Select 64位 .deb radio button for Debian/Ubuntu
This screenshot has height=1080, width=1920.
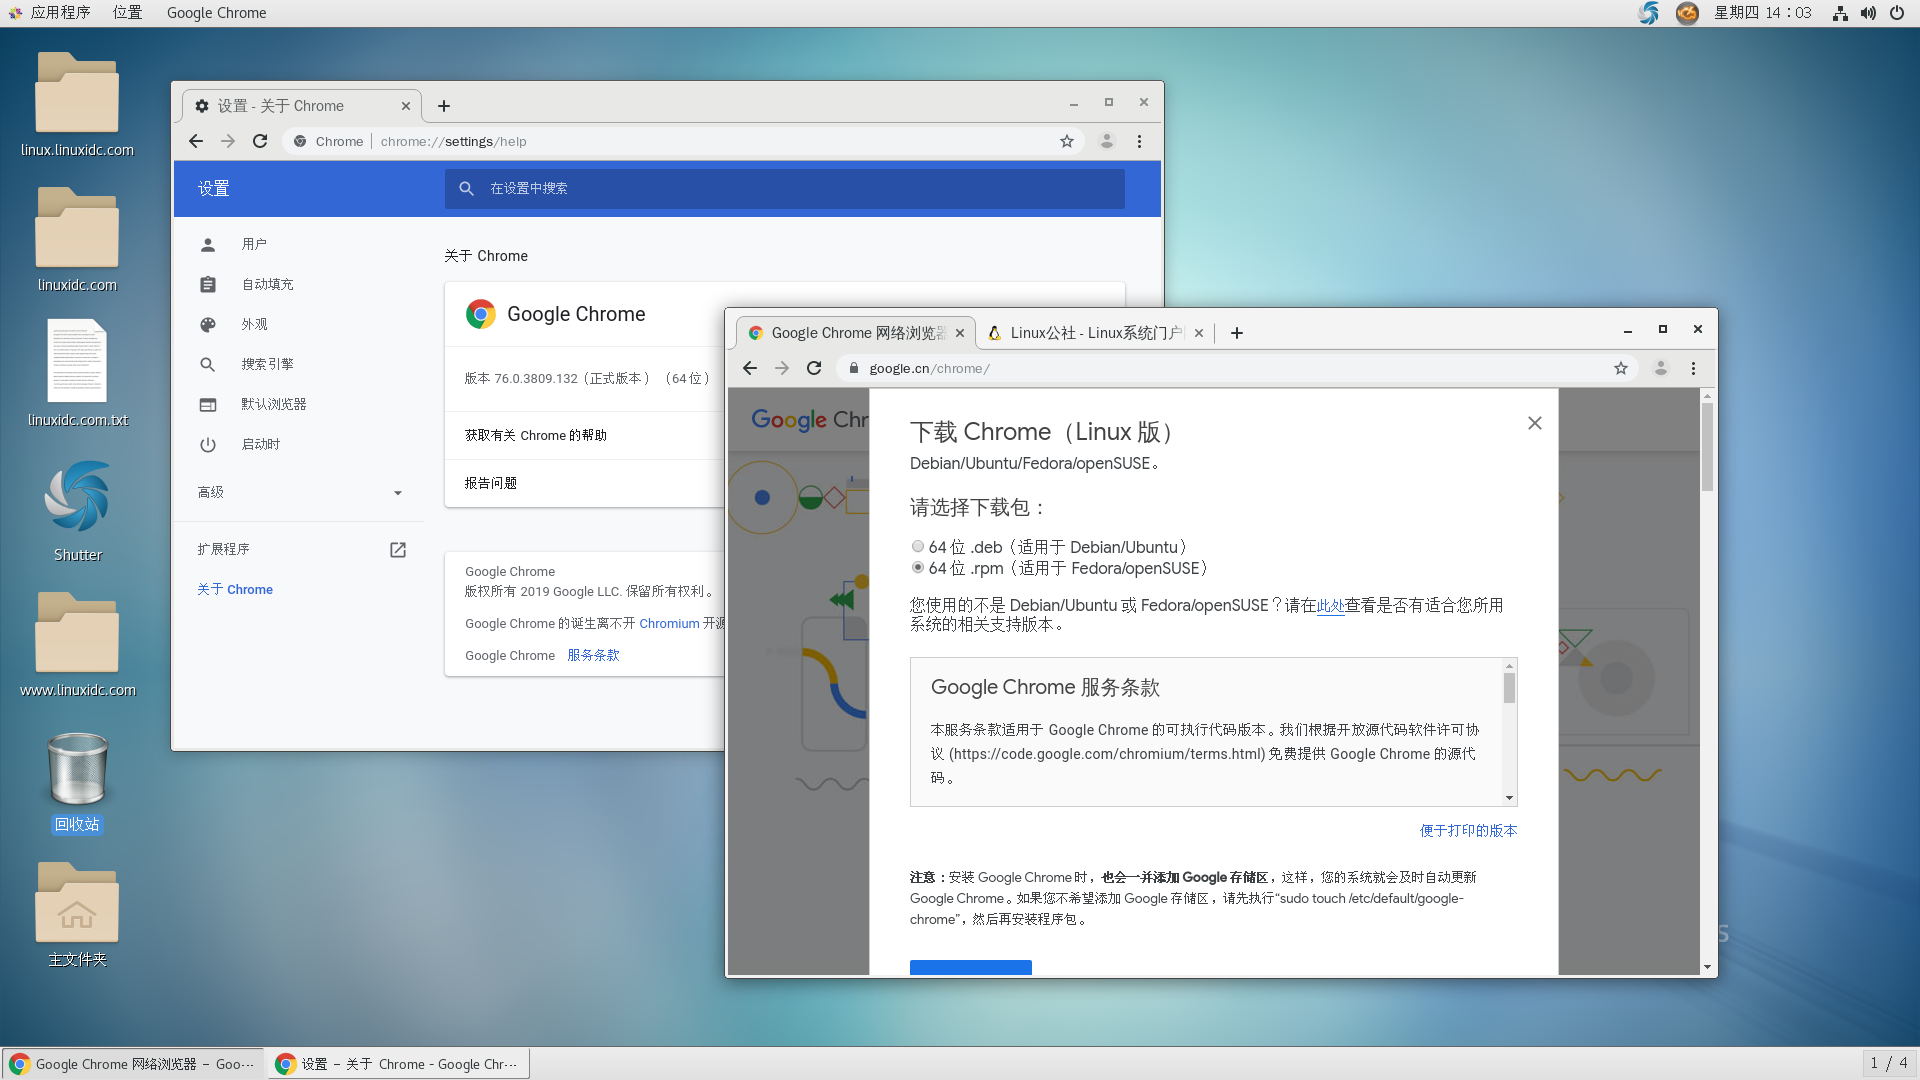click(x=918, y=546)
